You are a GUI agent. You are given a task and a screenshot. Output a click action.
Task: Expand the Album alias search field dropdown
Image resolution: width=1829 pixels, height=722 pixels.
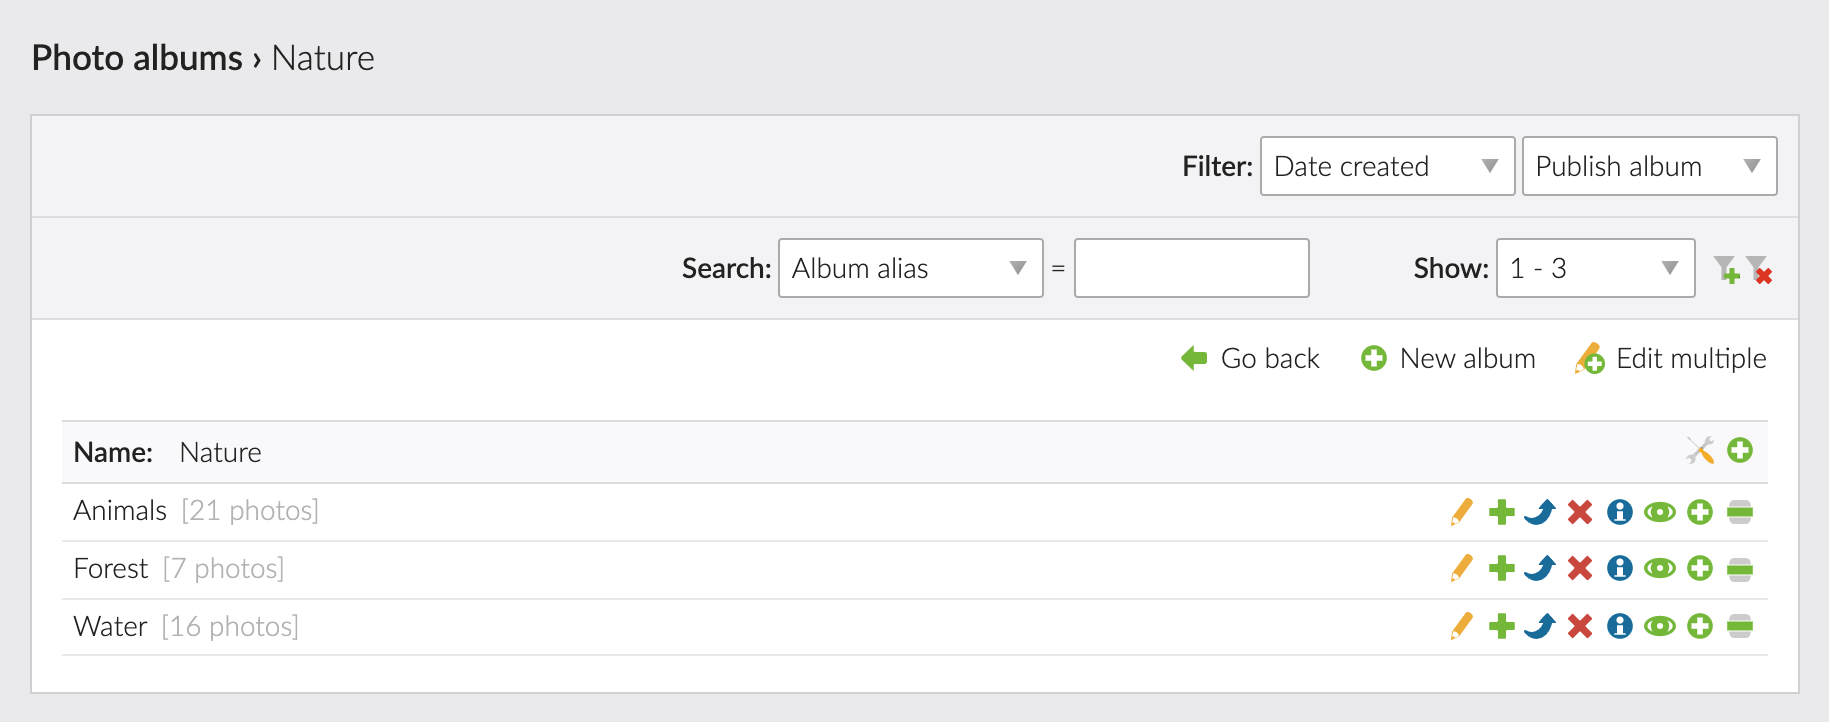910,268
